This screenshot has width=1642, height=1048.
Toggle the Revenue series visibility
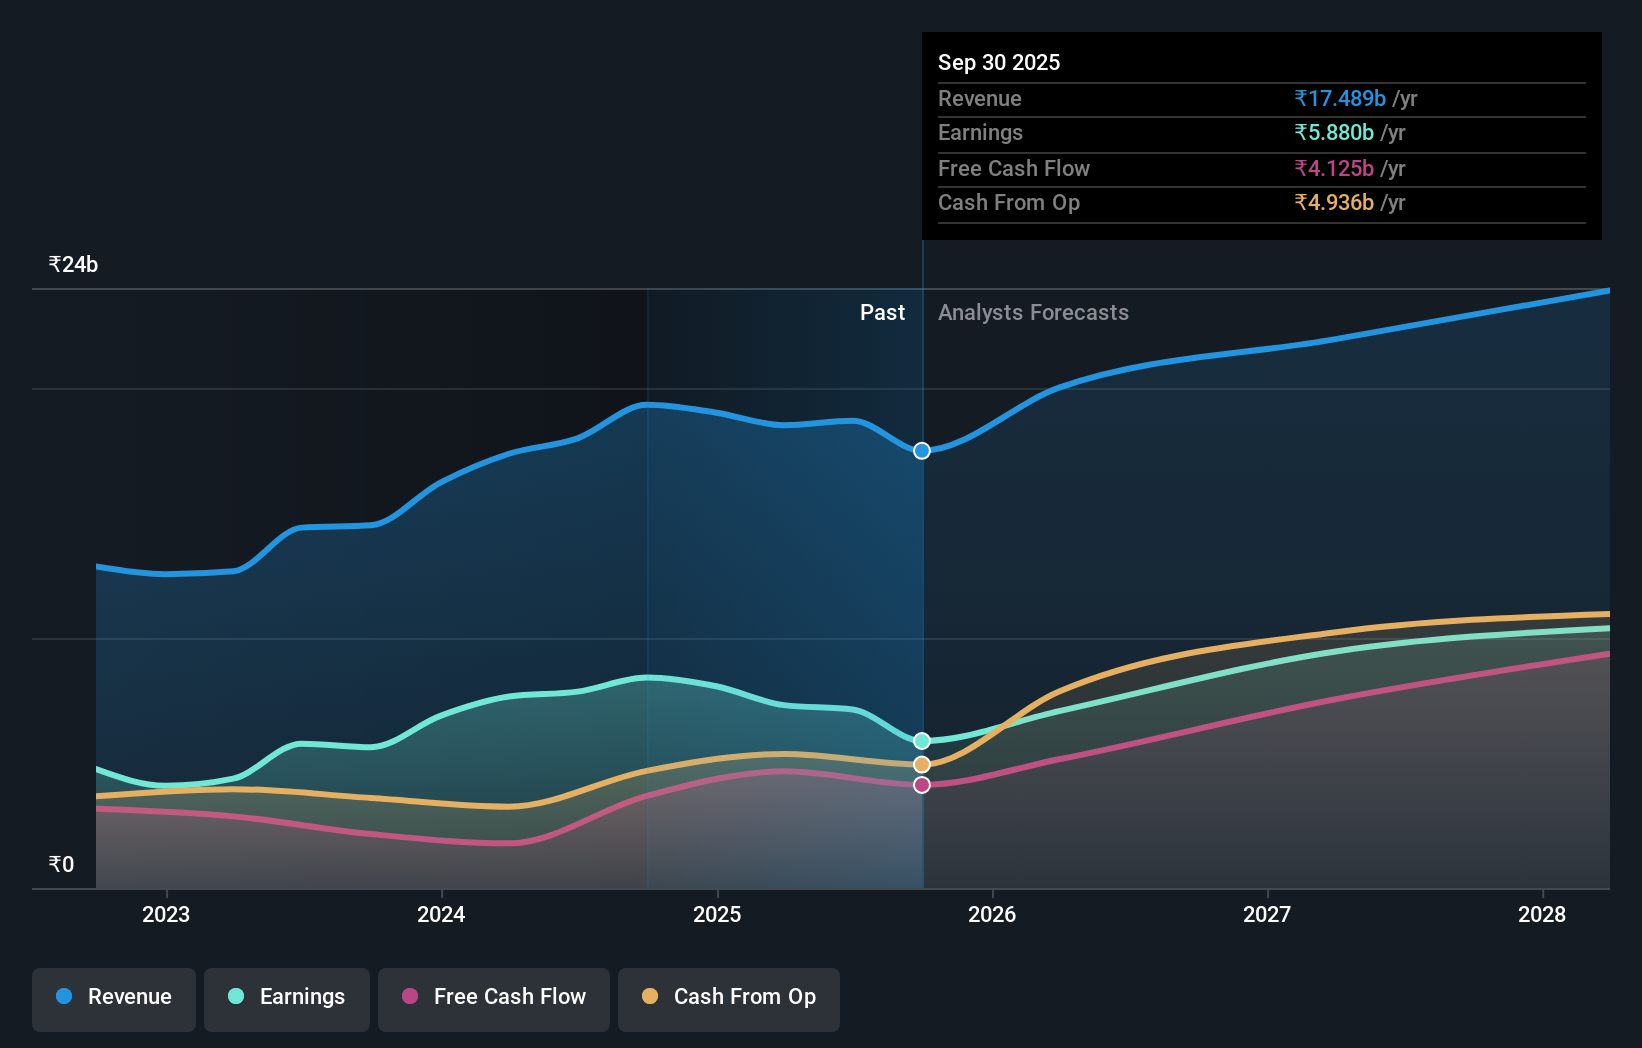point(113,997)
